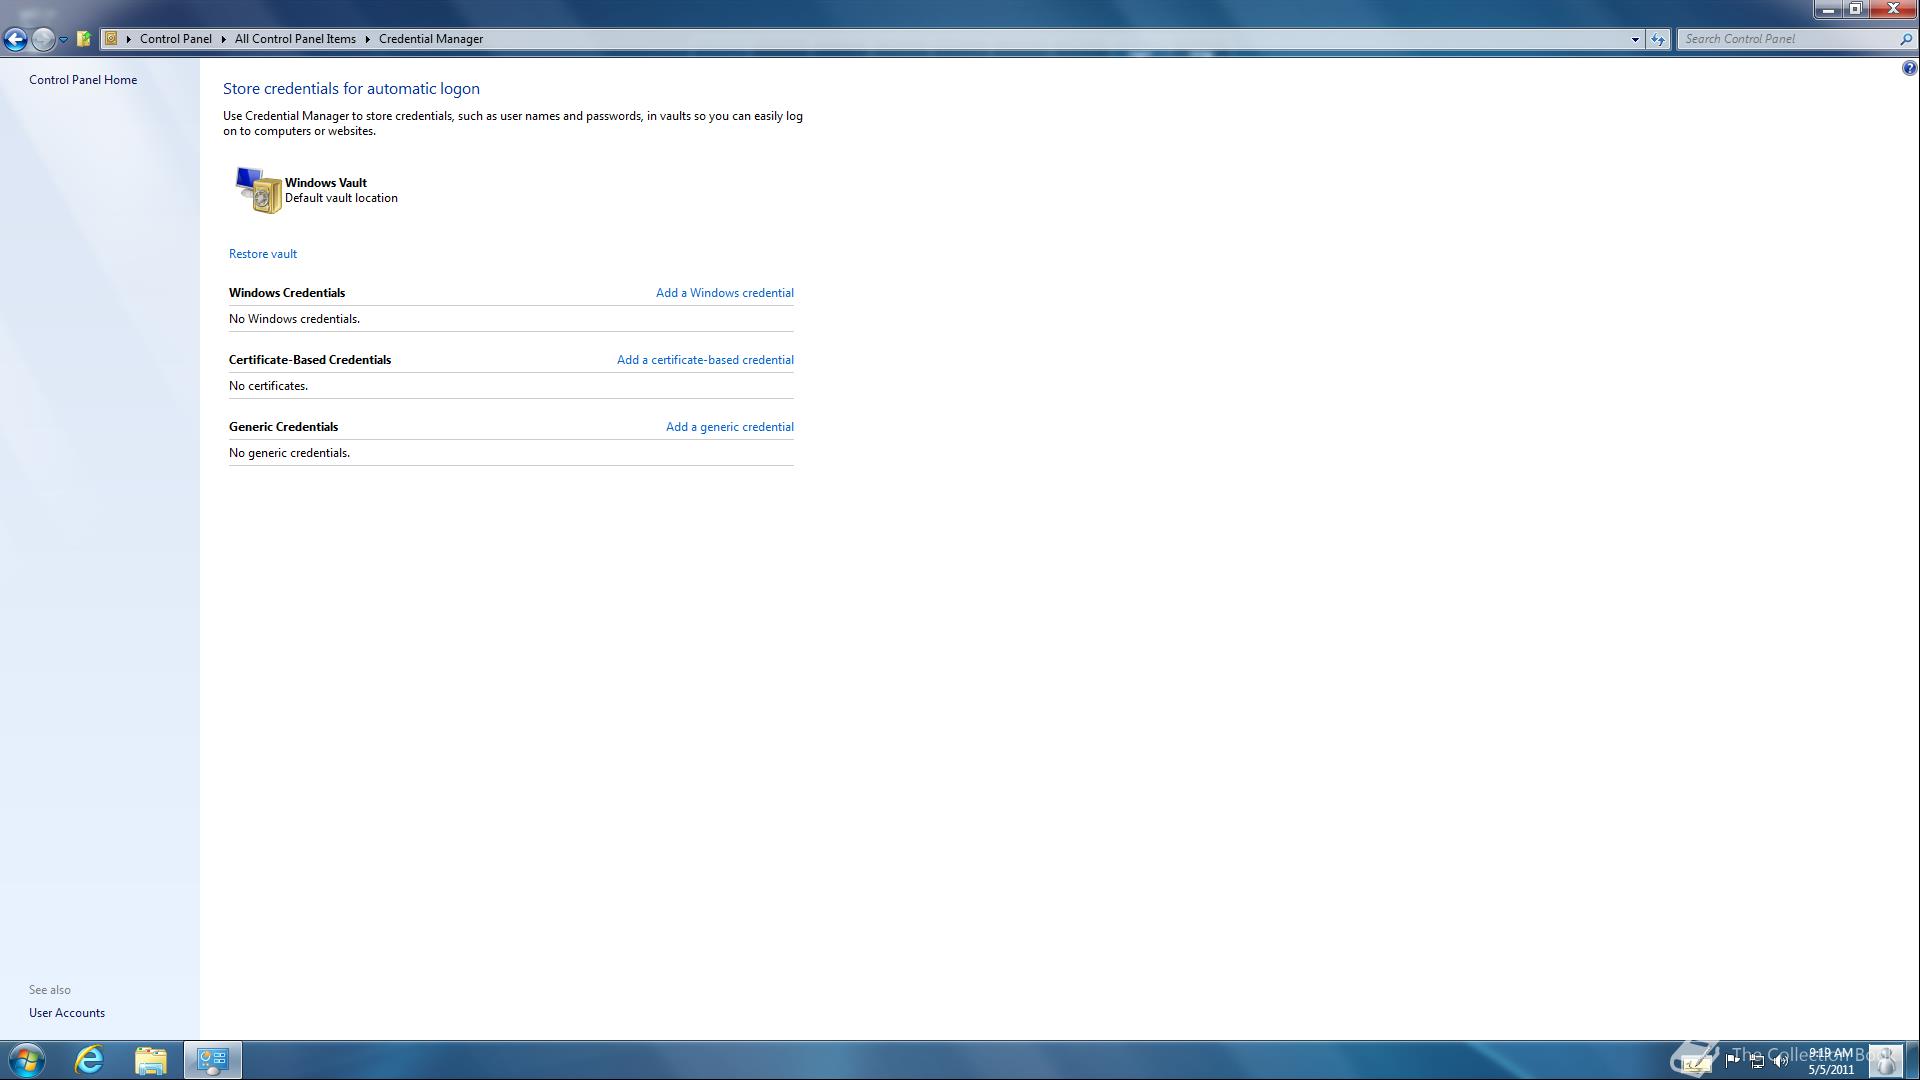Open the Windows Start menu
This screenshot has width=1920, height=1080.
point(27,1060)
